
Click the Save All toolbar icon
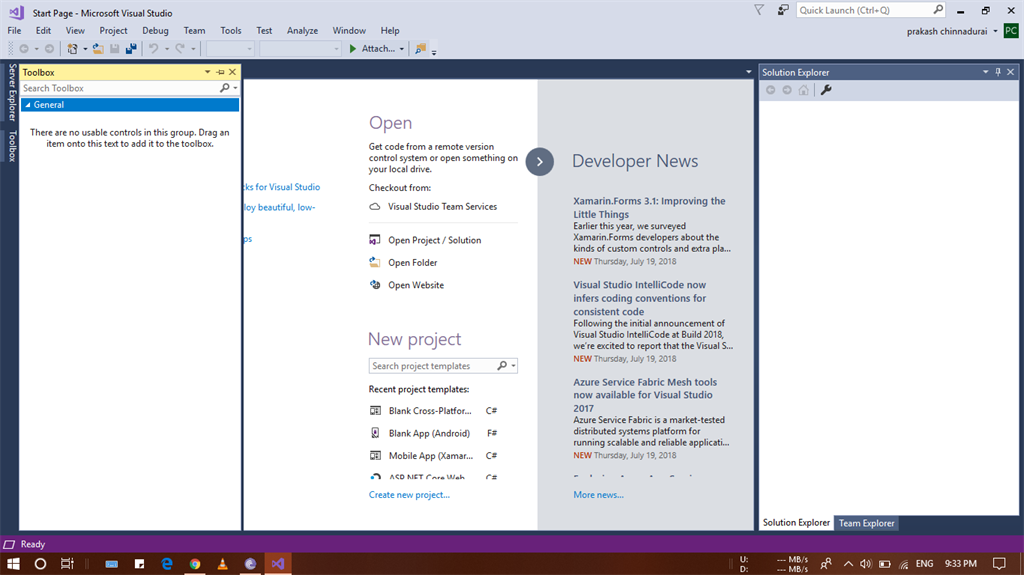[x=131, y=48]
